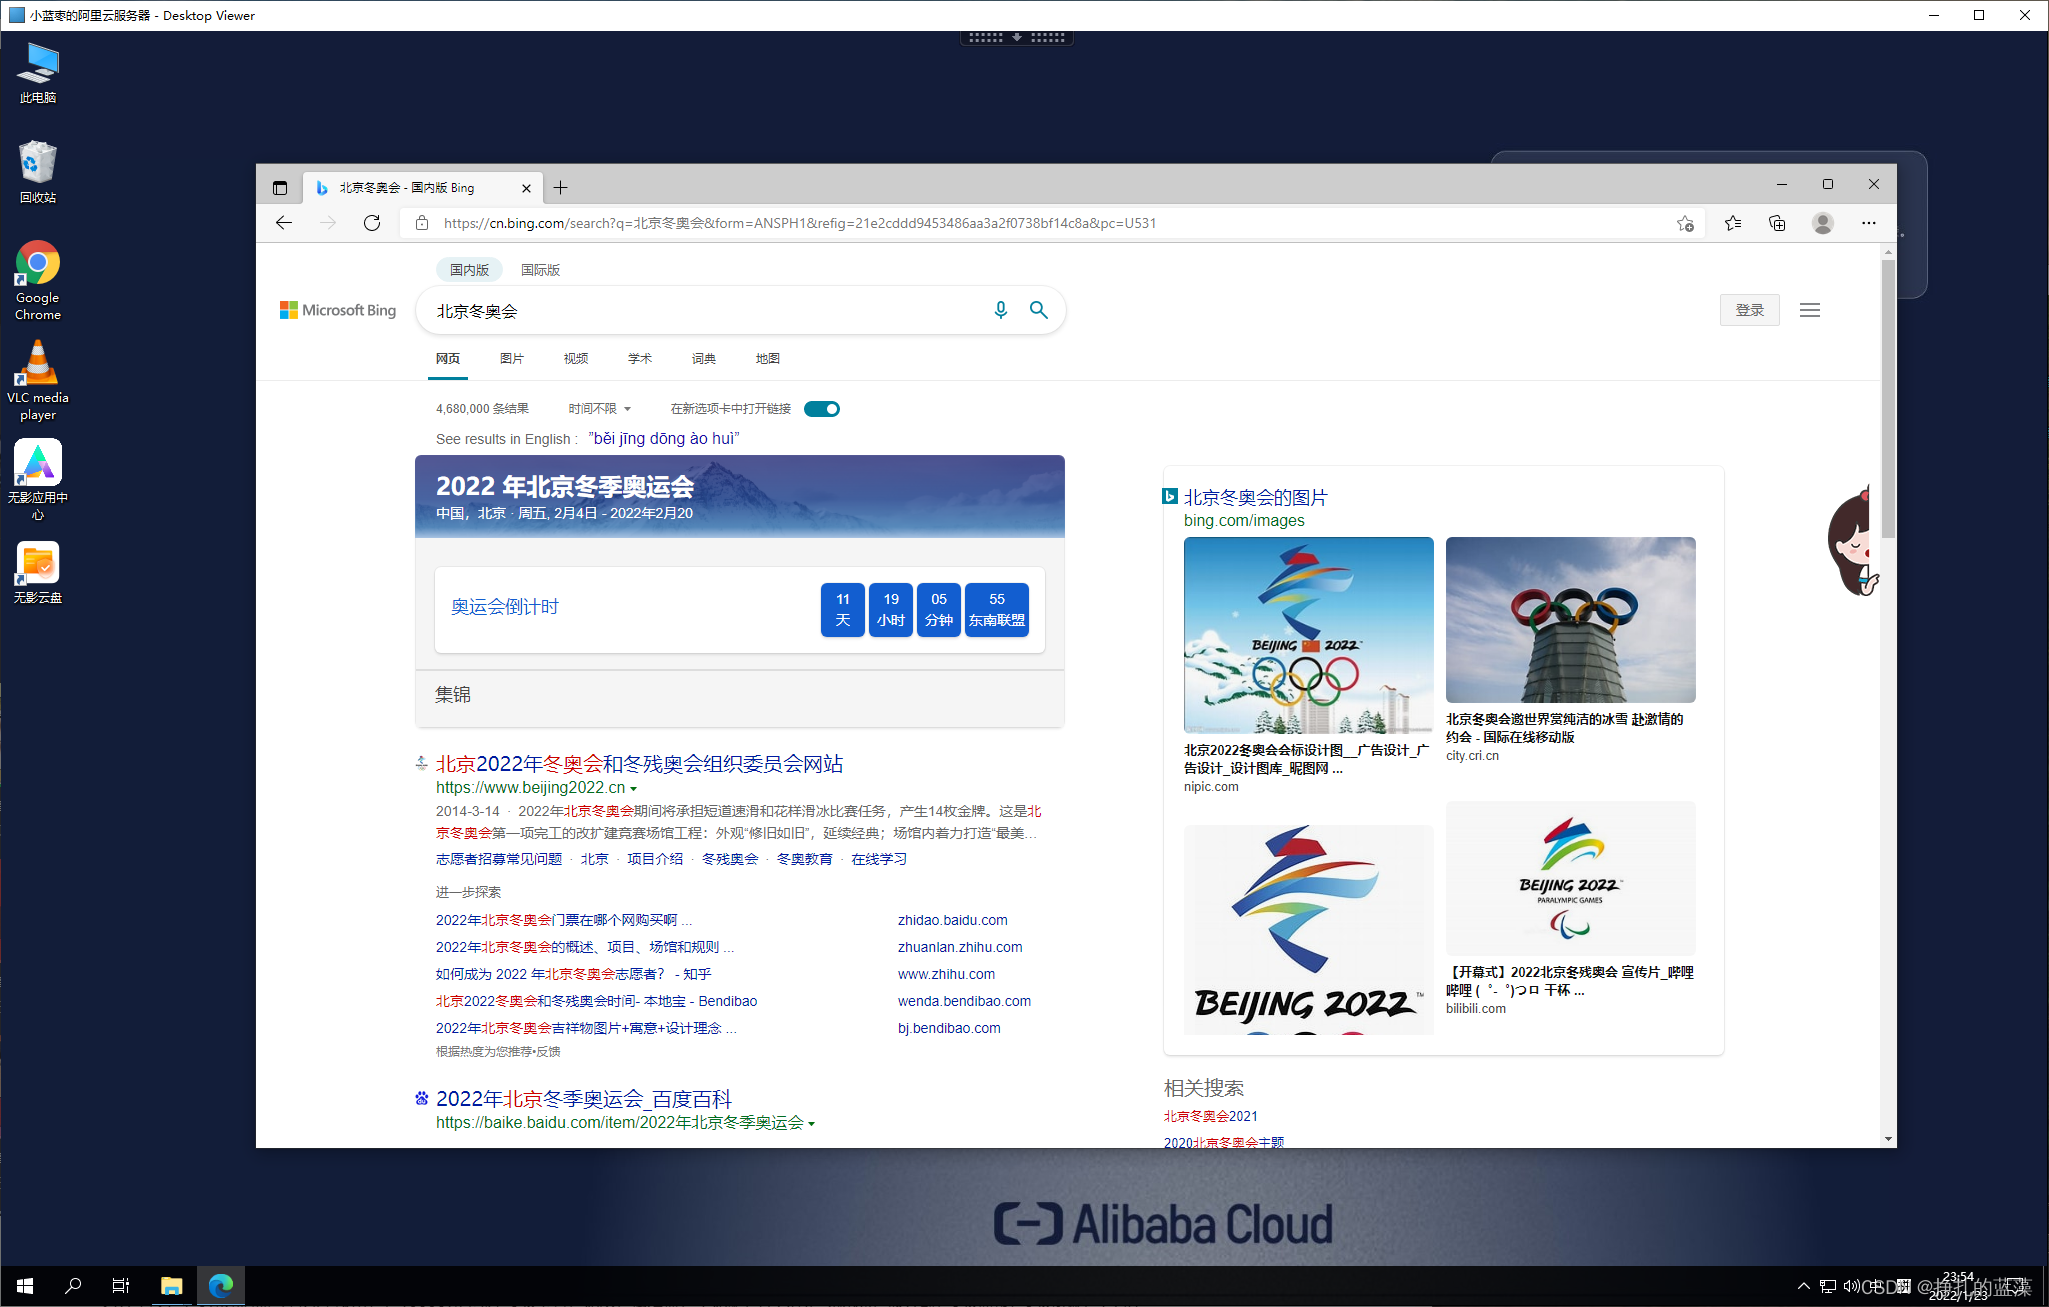Expand the chevron next to baike.baidu.com URL
The width and height of the screenshot is (2049, 1307).
click(x=814, y=1123)
